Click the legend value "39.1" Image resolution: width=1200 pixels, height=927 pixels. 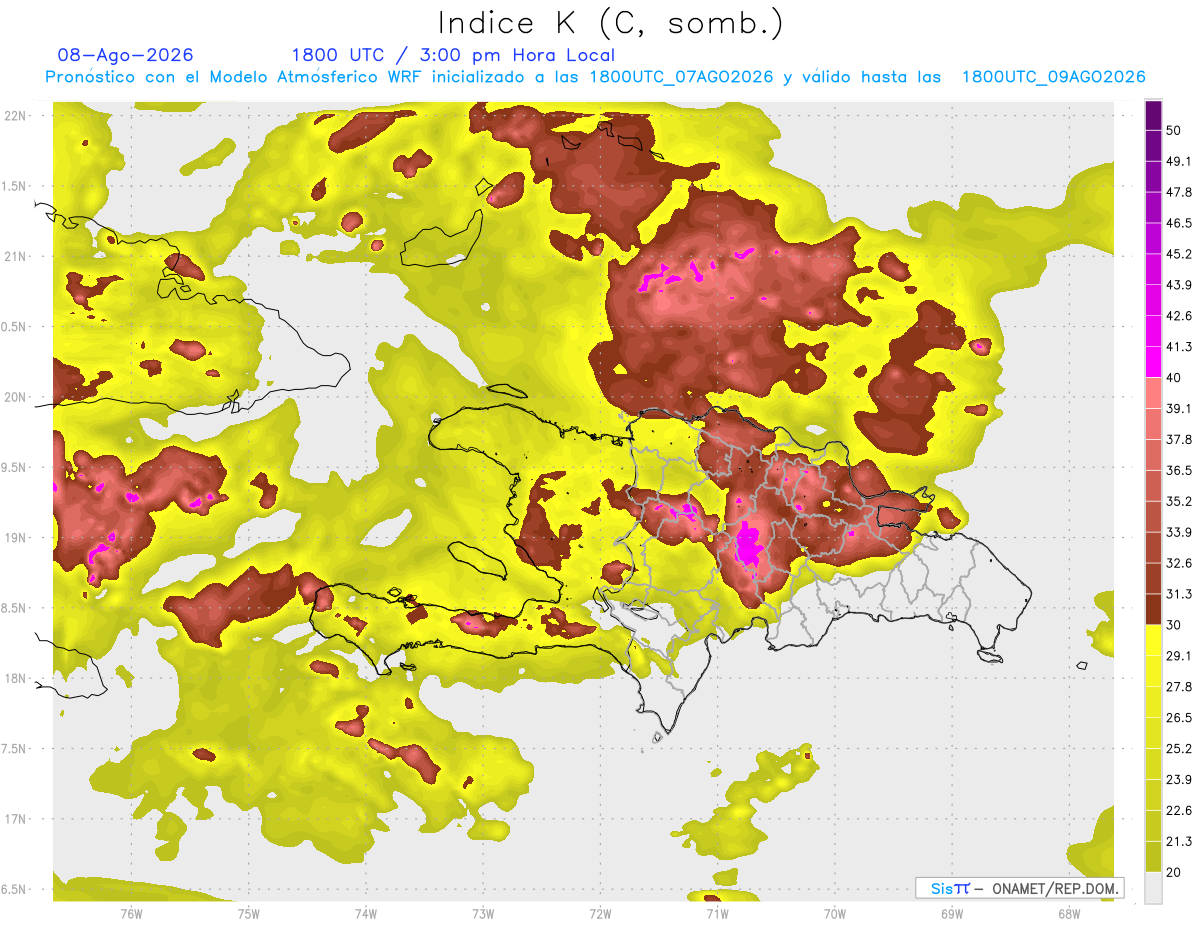[1179, 408]
